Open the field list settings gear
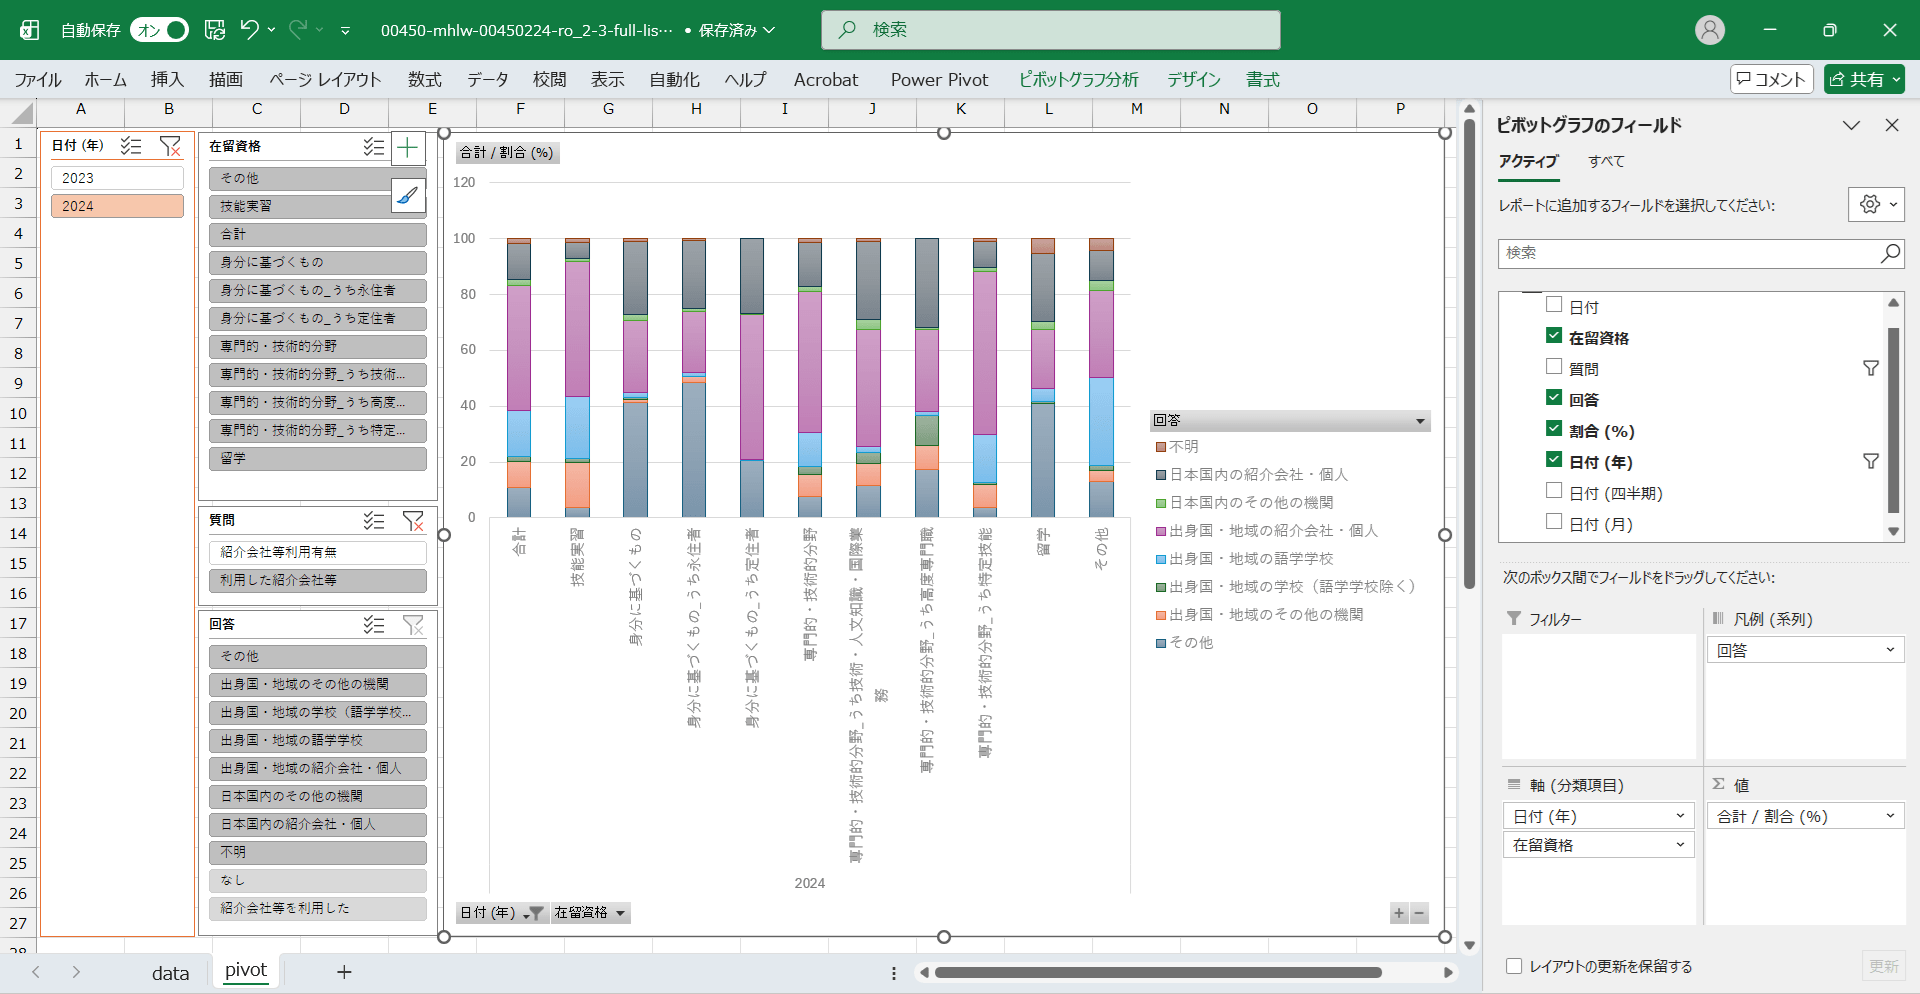Screen dimensions: 1920x994 1875,205
